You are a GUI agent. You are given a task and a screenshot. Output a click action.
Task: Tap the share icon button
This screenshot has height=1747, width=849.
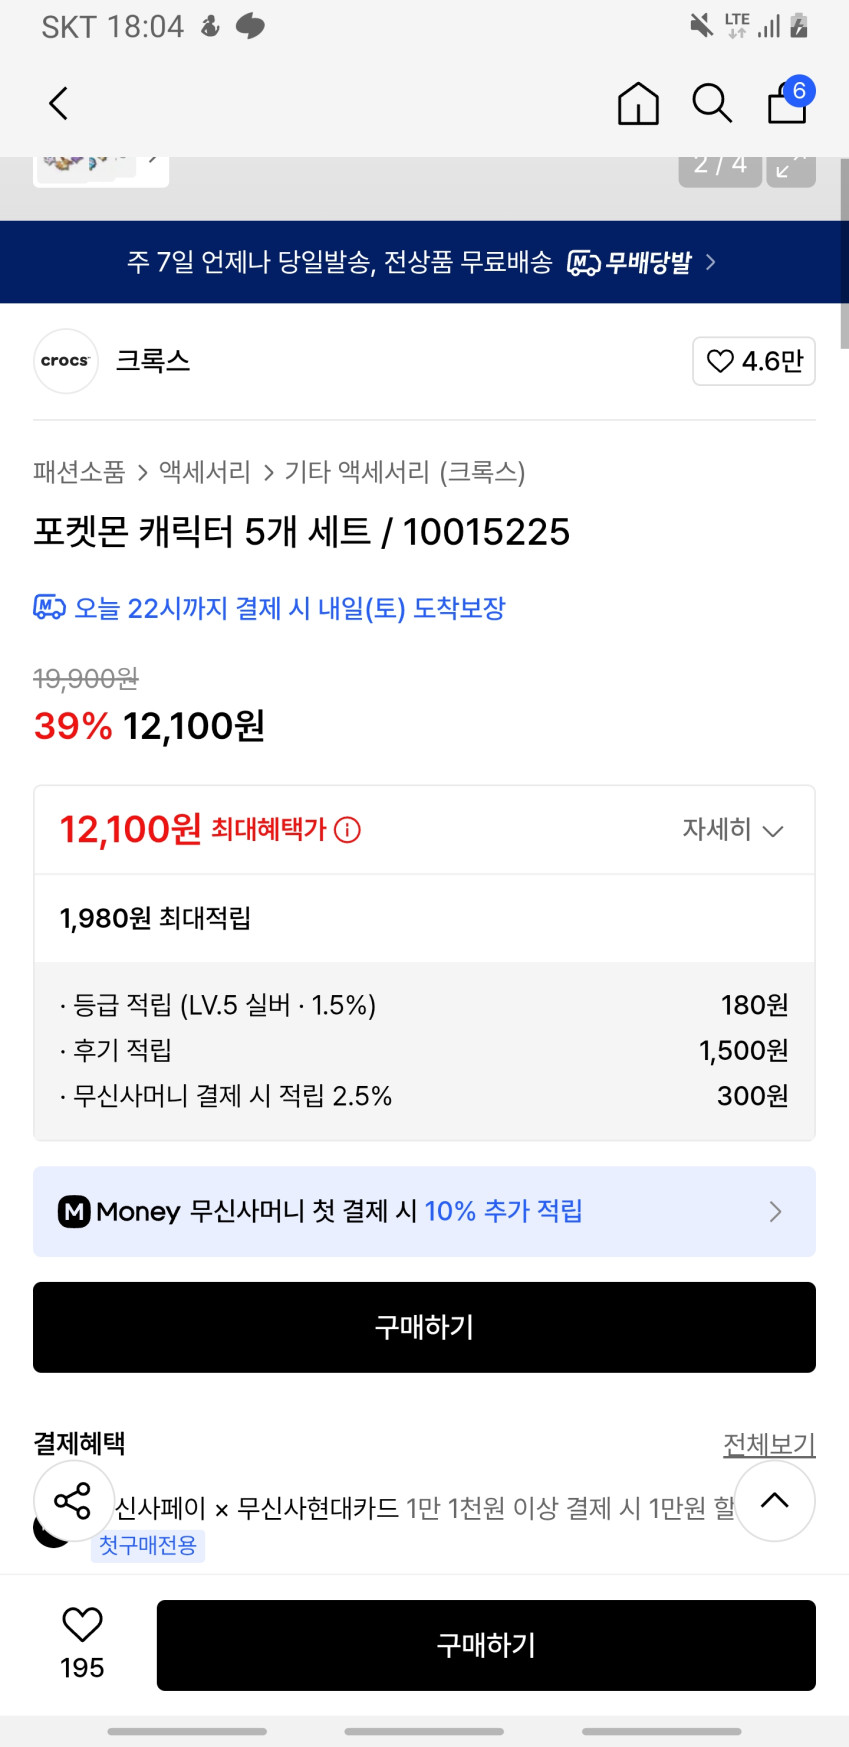coord(72,1501)
